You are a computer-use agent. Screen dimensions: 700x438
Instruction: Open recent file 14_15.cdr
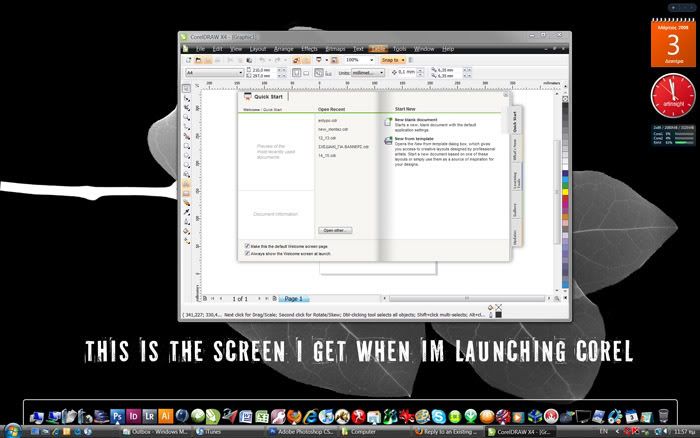(327, 155)
